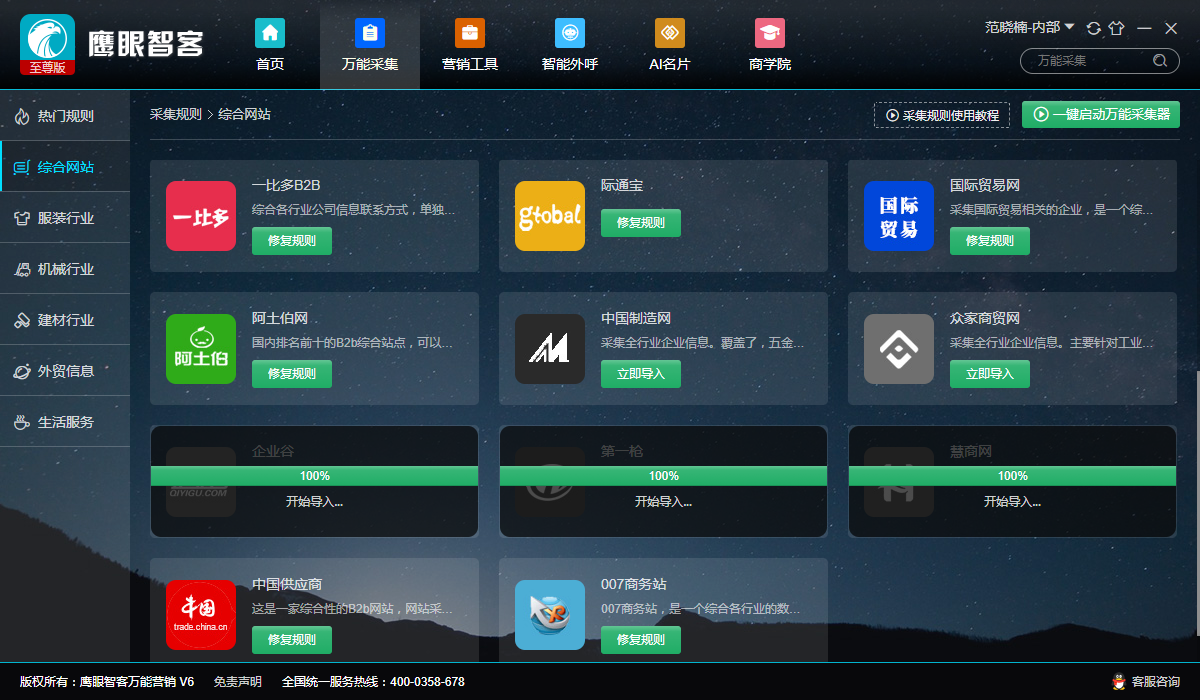
Task: Open the 营销工具 briefcase icon
Action: 470,33
